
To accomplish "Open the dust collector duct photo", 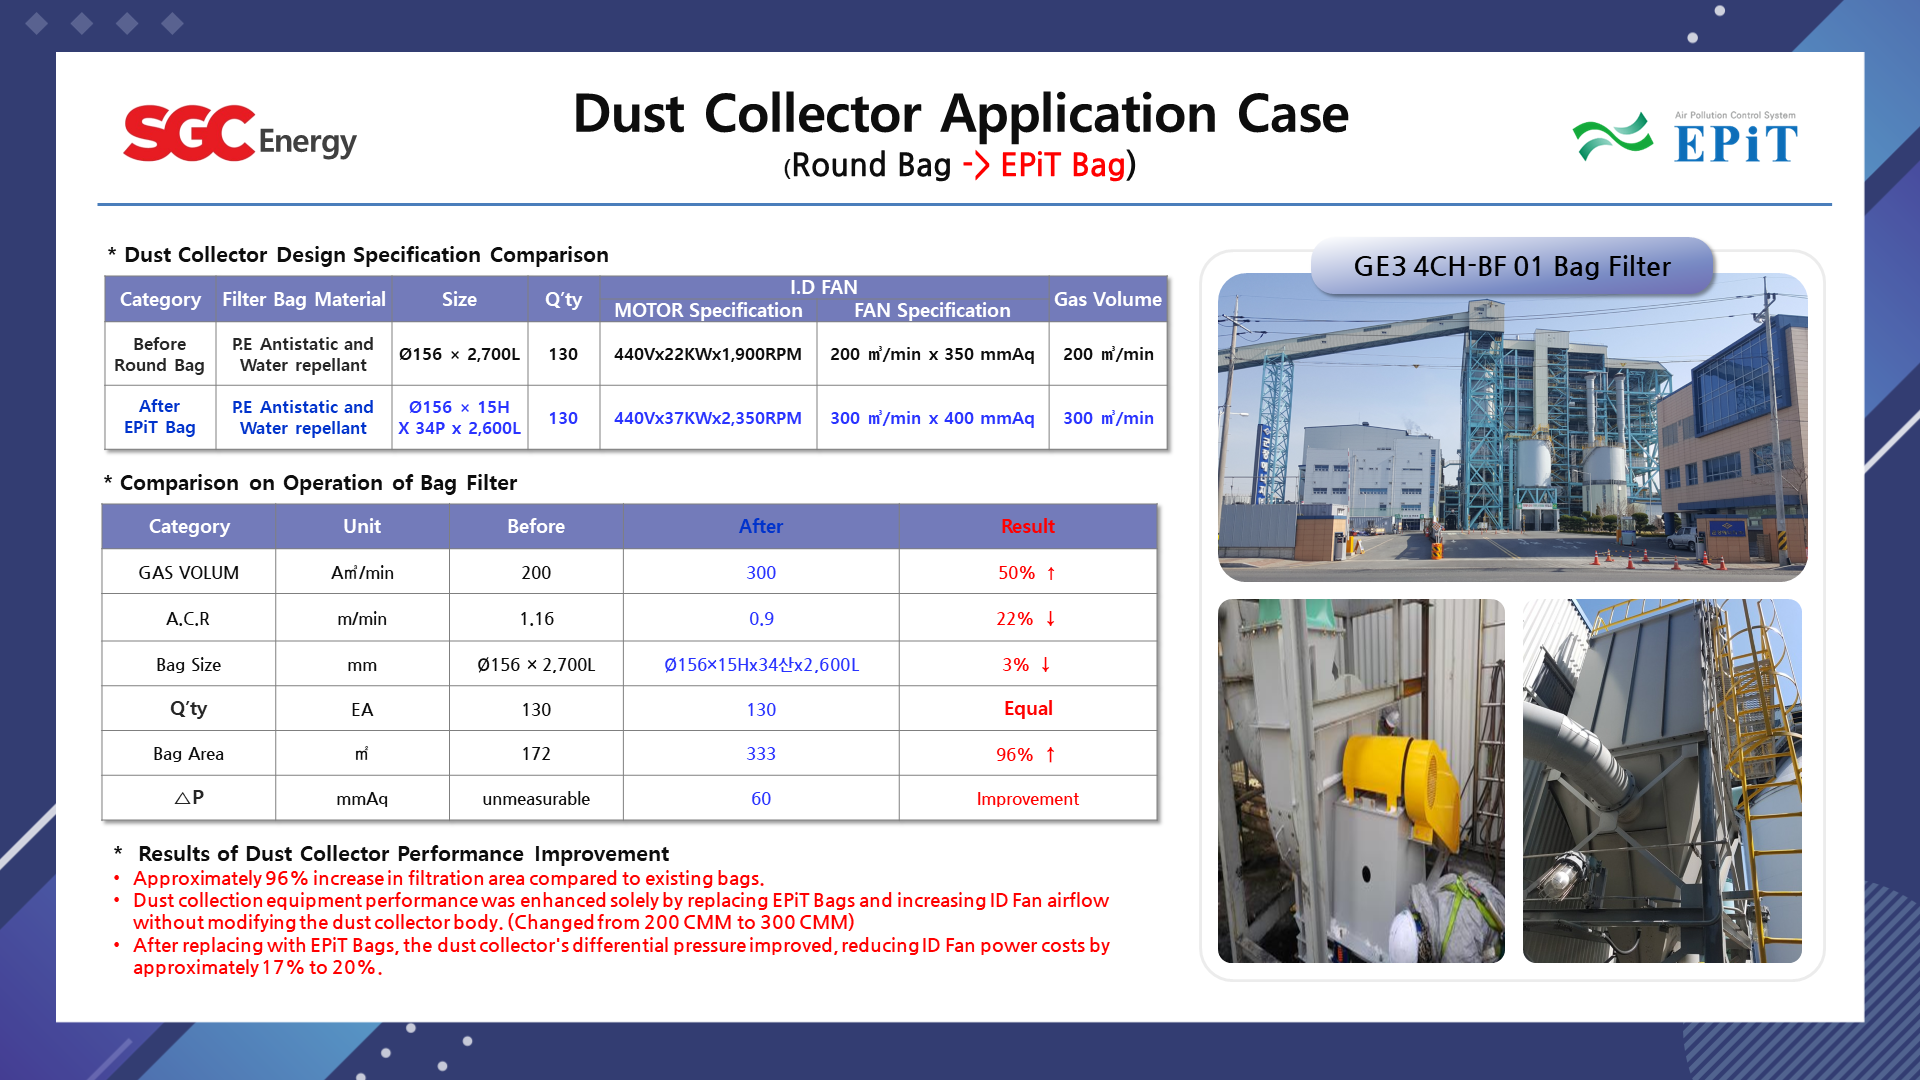I will click(x=1661, y=781).
